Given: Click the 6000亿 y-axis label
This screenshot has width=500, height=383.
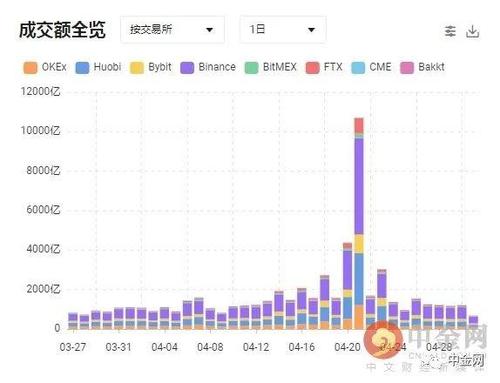Looking at the screenshot, I should (x=43, y=209).
